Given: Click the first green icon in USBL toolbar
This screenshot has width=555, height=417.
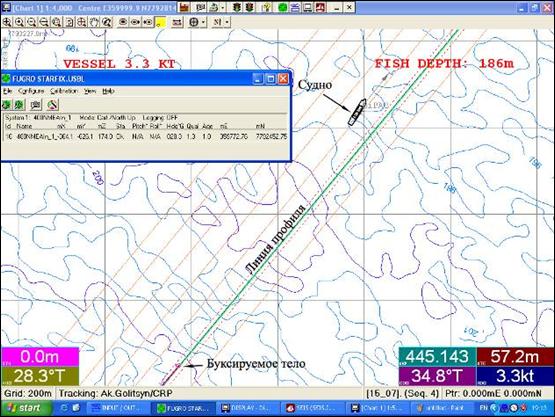Looking at the screenshot, I should (x=6, y=104).
